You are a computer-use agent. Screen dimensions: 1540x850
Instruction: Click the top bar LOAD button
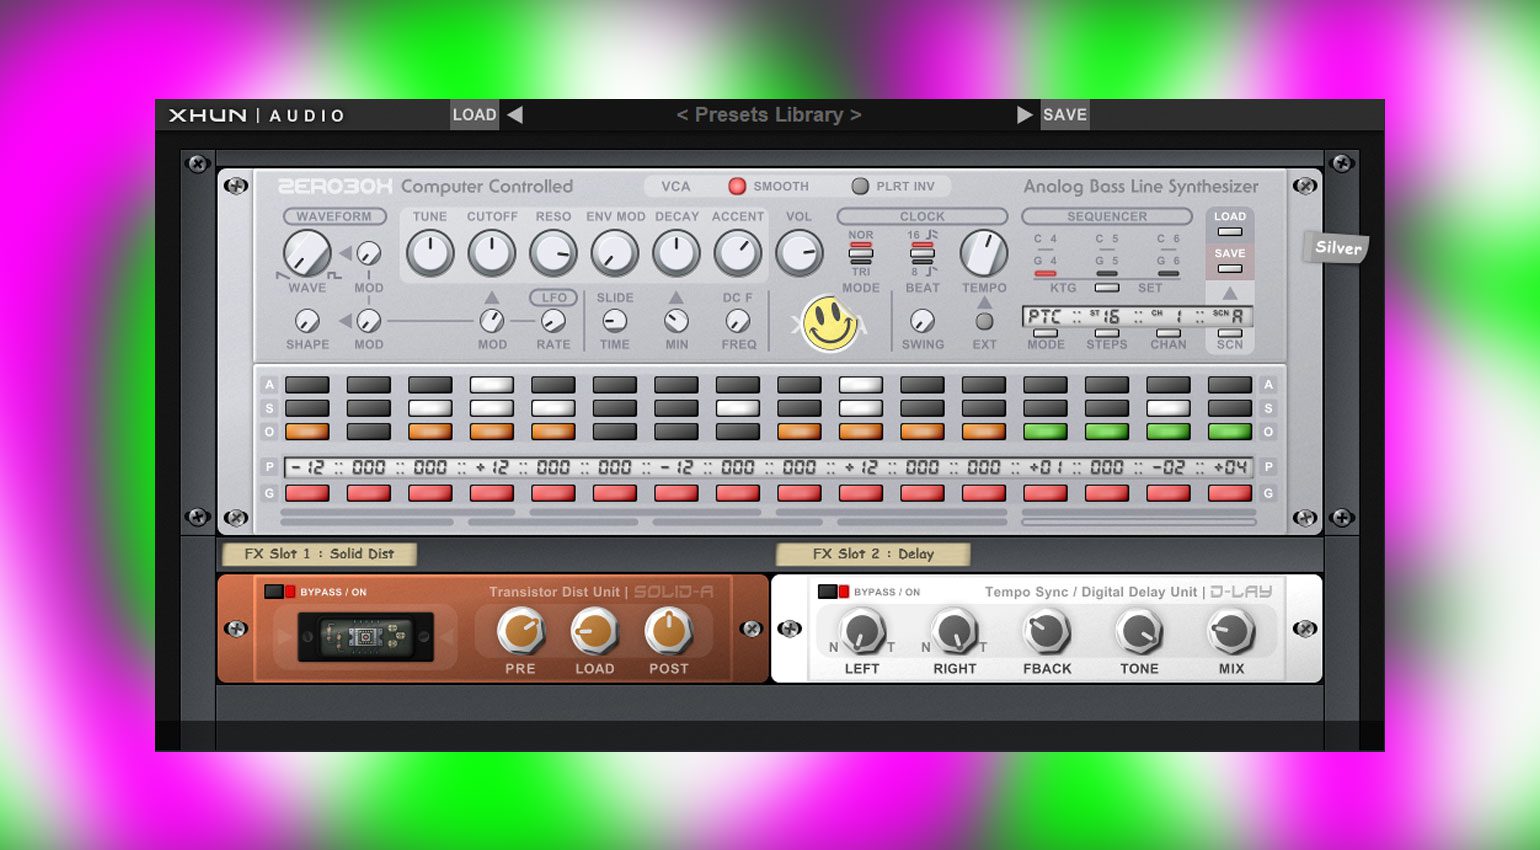pos(474,115)
